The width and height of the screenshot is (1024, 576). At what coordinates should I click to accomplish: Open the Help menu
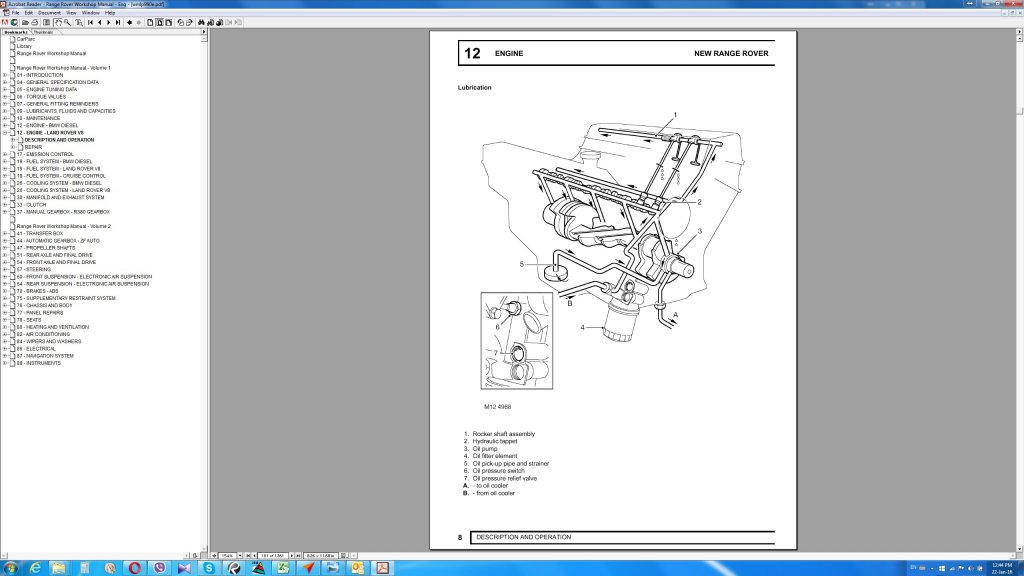point(110,12)
